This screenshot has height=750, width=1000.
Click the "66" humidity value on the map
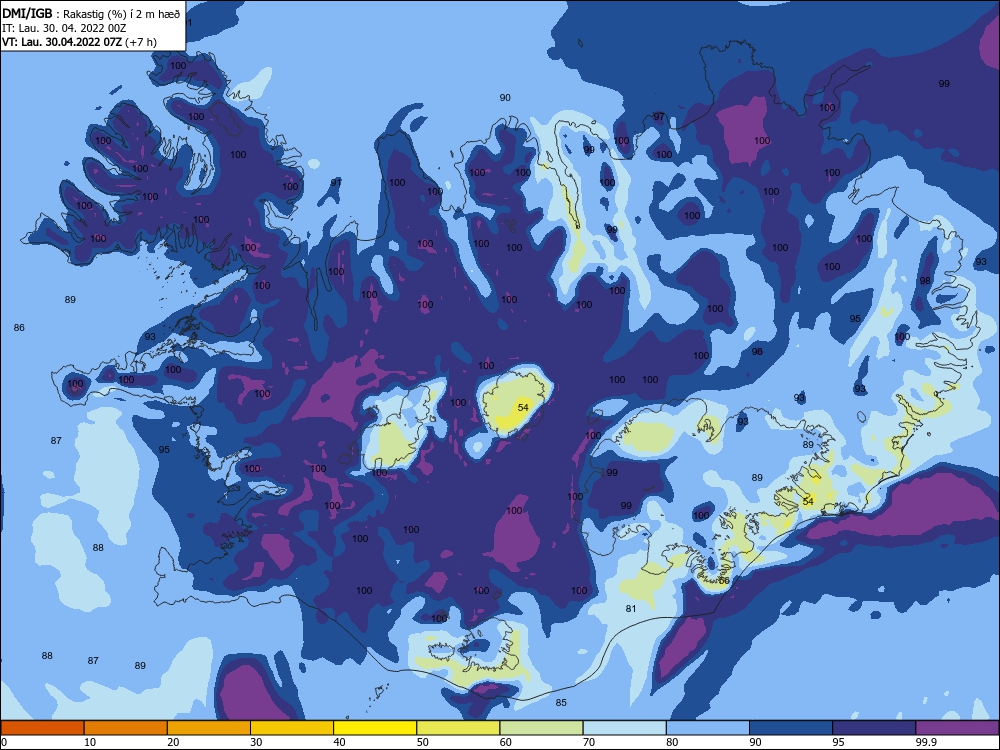point(724,580)
